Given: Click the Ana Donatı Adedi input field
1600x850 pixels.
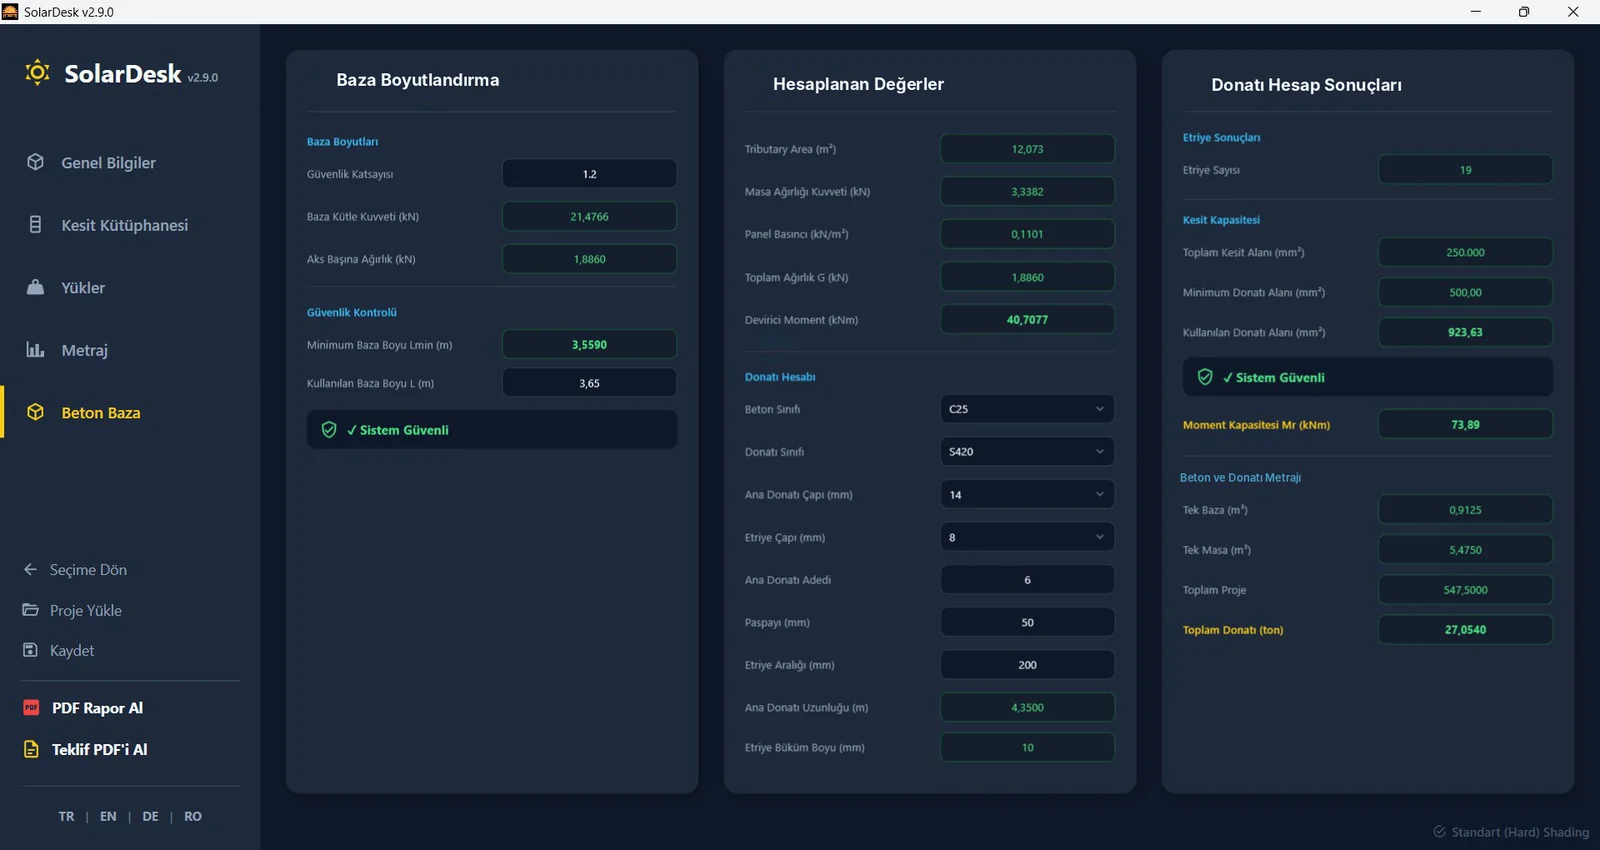Looking at the screenshot, I should (1027, 580).
